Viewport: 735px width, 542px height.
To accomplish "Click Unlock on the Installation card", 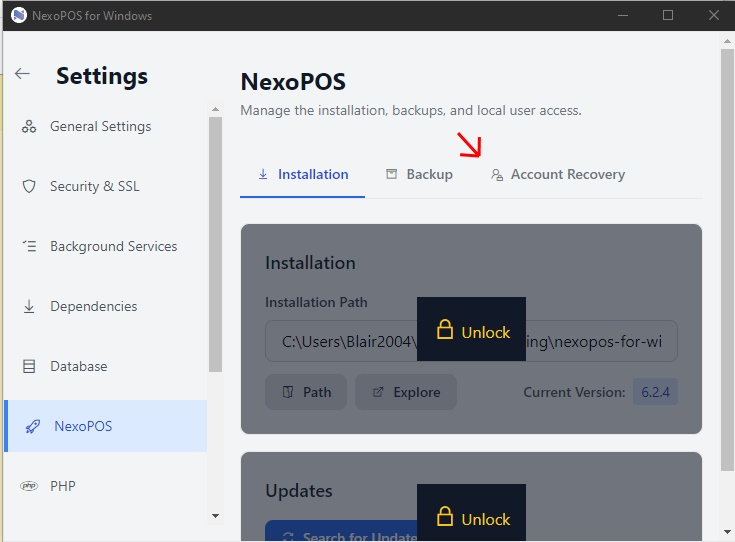I will 472,329.
